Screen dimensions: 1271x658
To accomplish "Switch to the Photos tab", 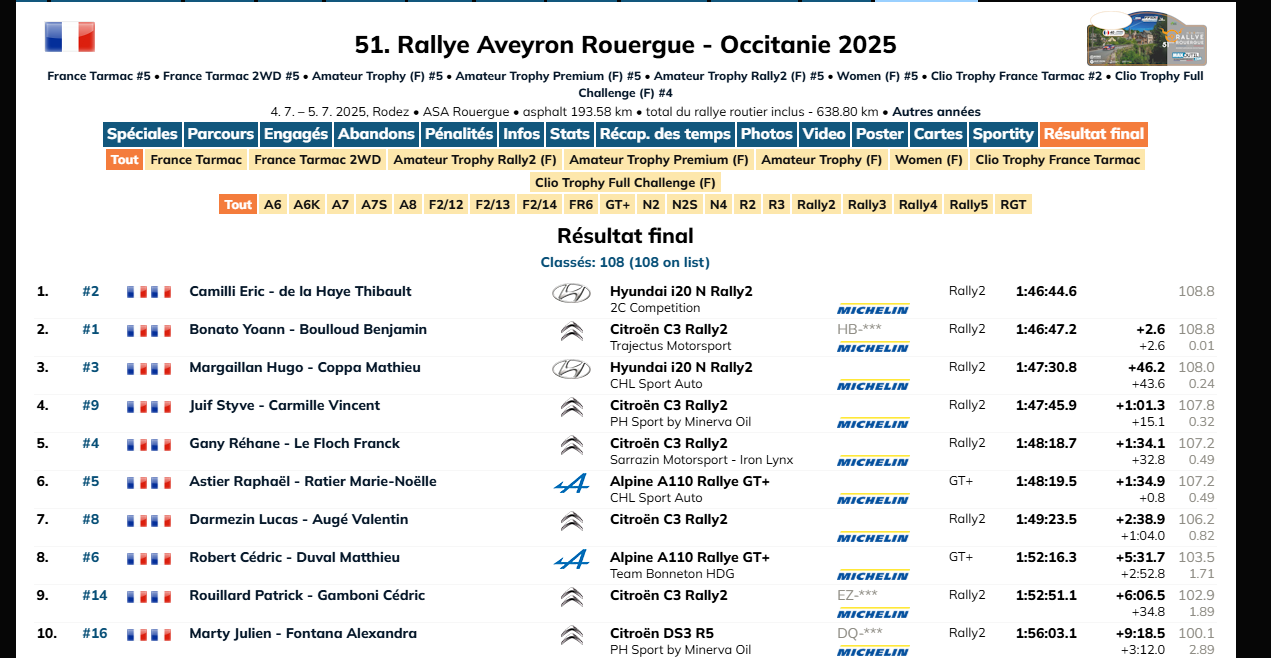I will pyautogui.click(x=767, y=134).
